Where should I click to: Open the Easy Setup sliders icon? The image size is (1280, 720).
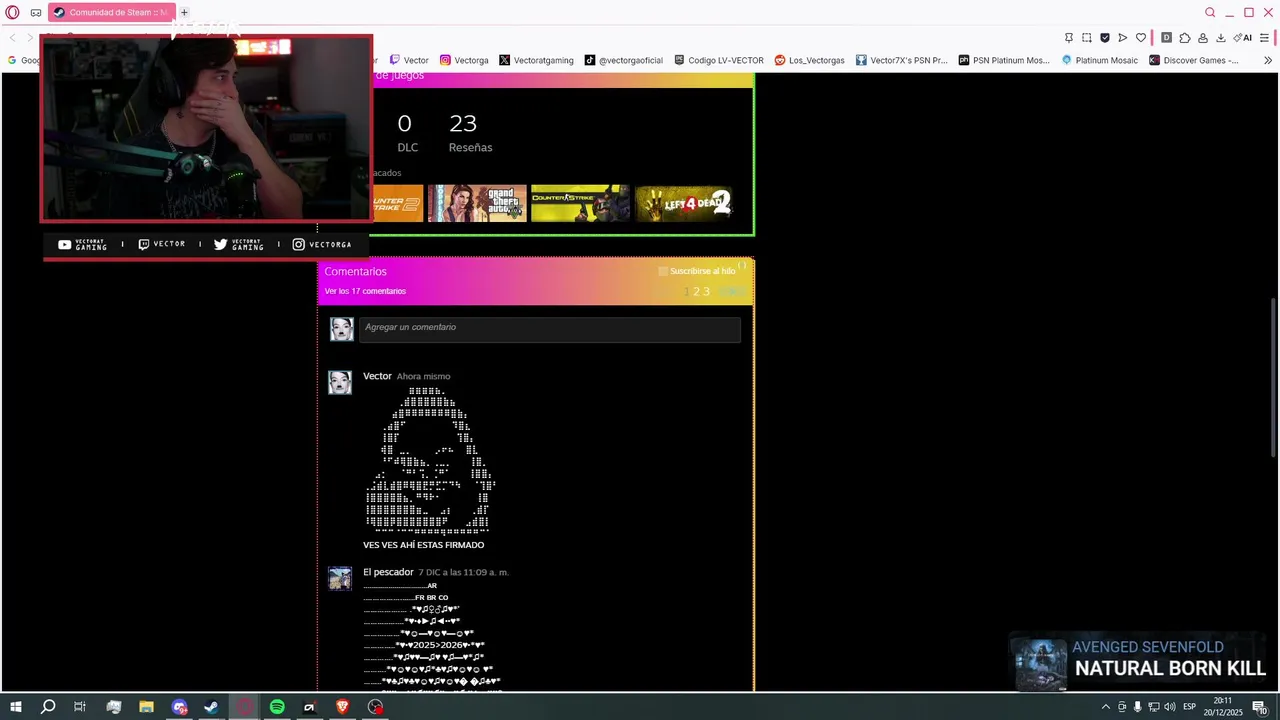click(1265, 38)
